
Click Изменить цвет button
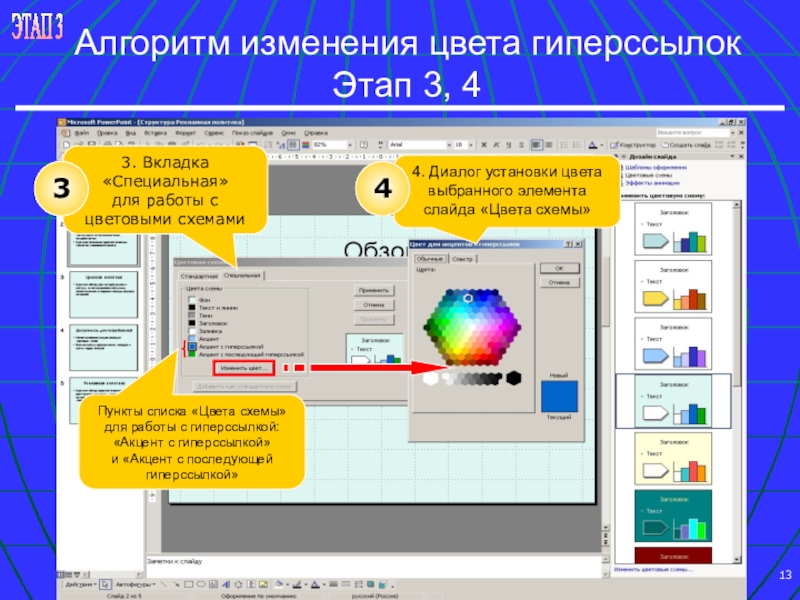click(x=244, y=368)
